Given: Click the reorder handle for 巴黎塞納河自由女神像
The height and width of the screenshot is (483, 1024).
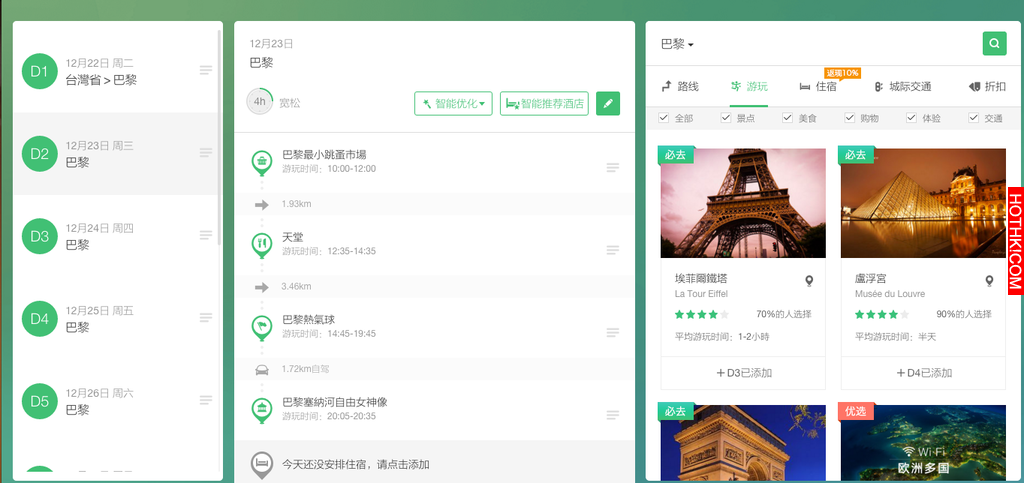Looking at the screenshot, I should 613,415.
